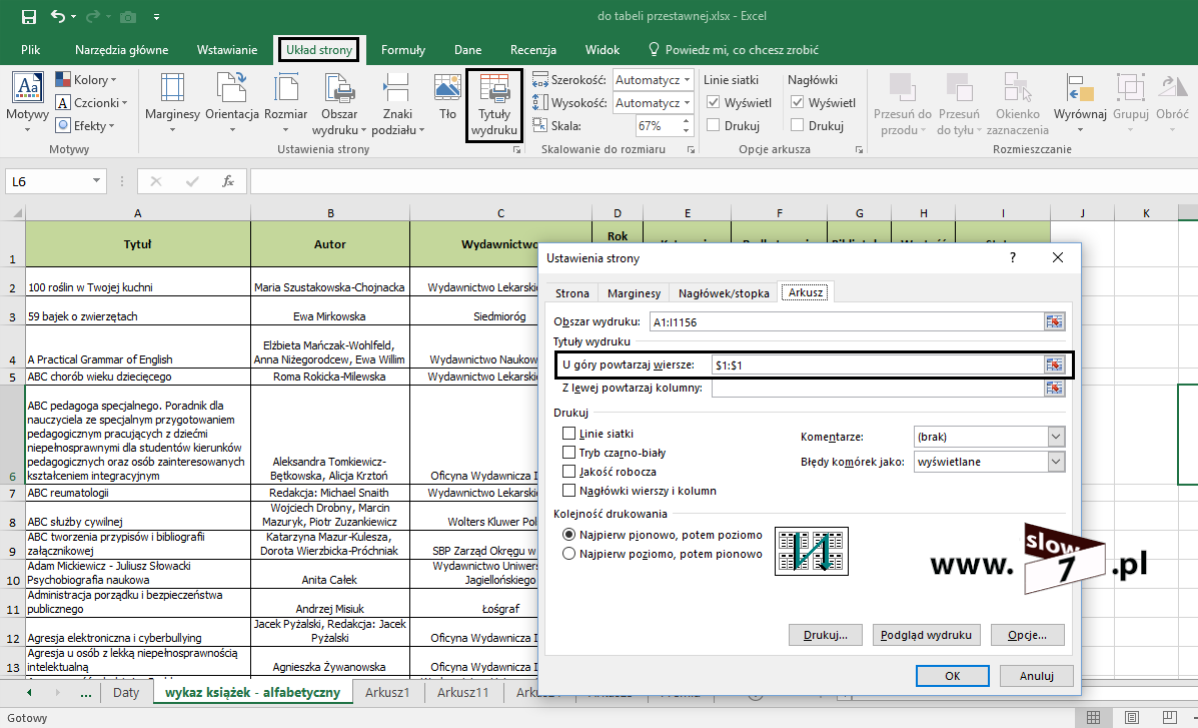Enable Nagłówki wierszy i kolumn checkbox
The width and height of the screenshot is (1198, 728).
tap(568, 490)
